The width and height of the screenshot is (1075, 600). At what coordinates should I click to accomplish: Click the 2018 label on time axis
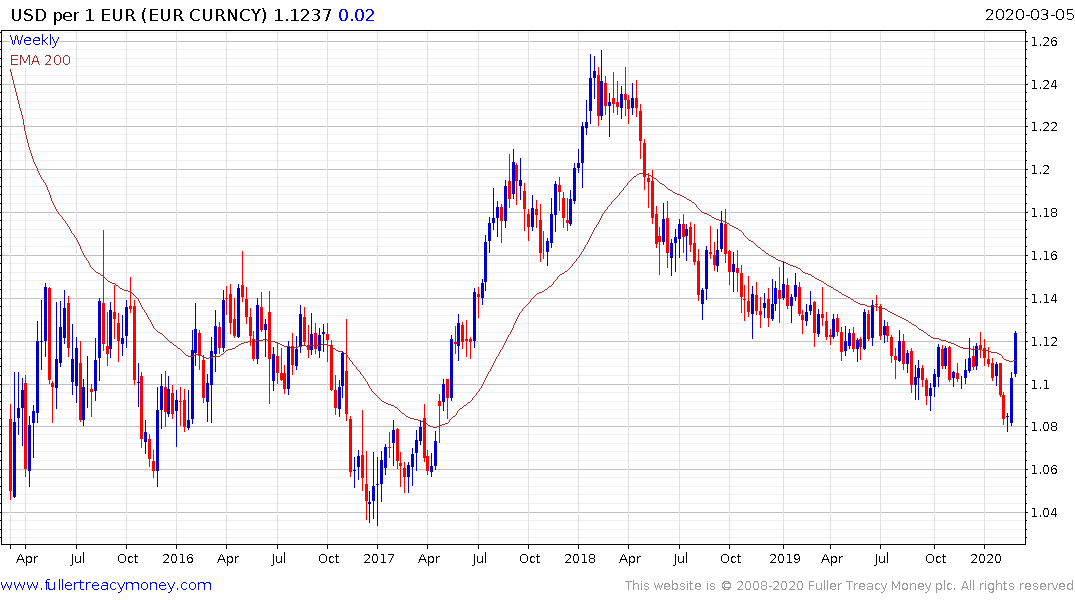(580, 559)
